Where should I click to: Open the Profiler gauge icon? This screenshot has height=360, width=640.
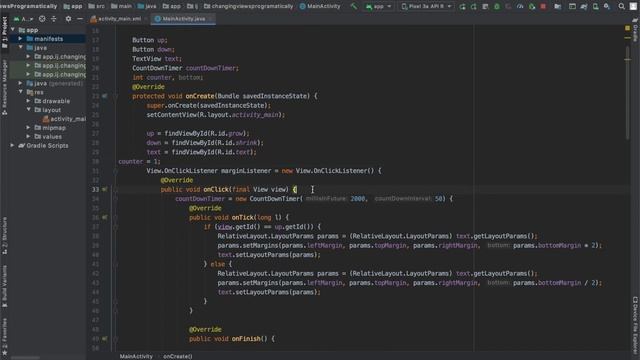[520, 7]
